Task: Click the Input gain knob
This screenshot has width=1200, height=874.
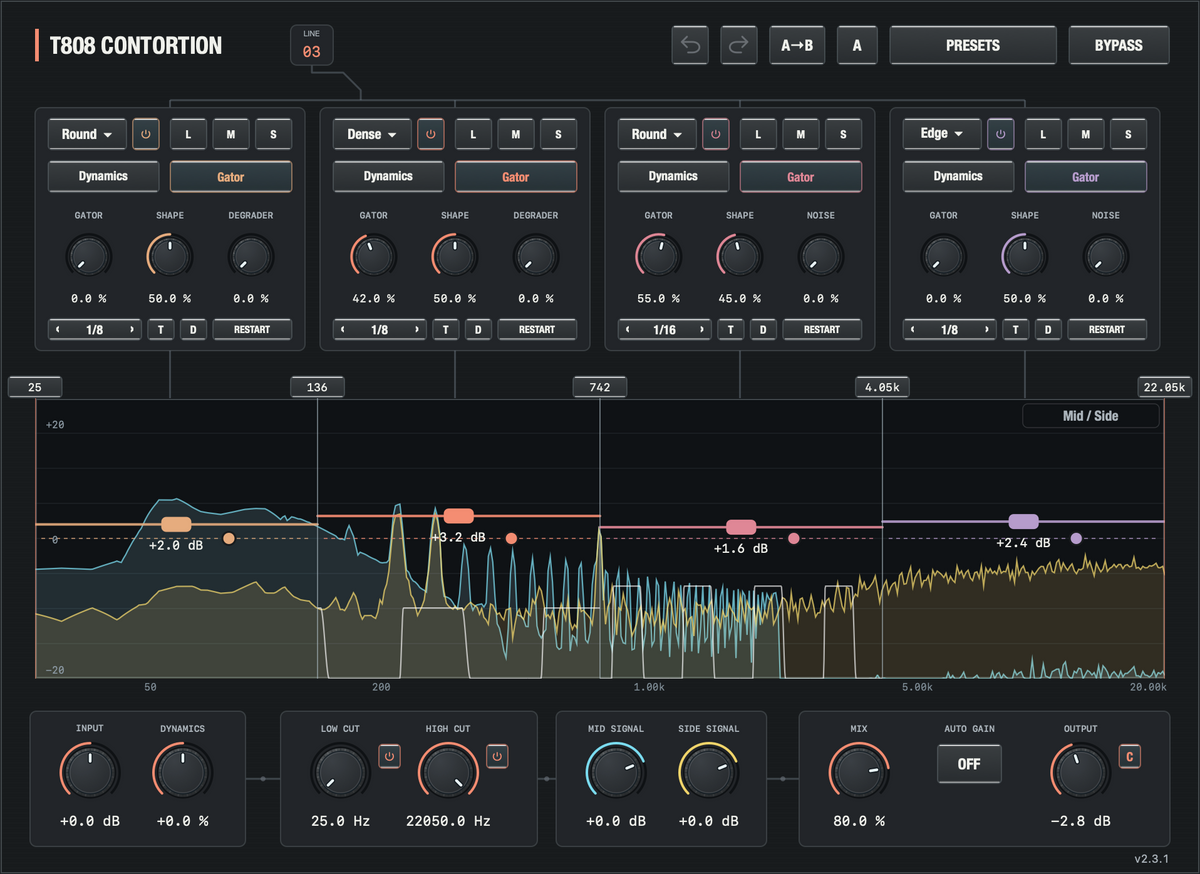Action: click(90, 773)
